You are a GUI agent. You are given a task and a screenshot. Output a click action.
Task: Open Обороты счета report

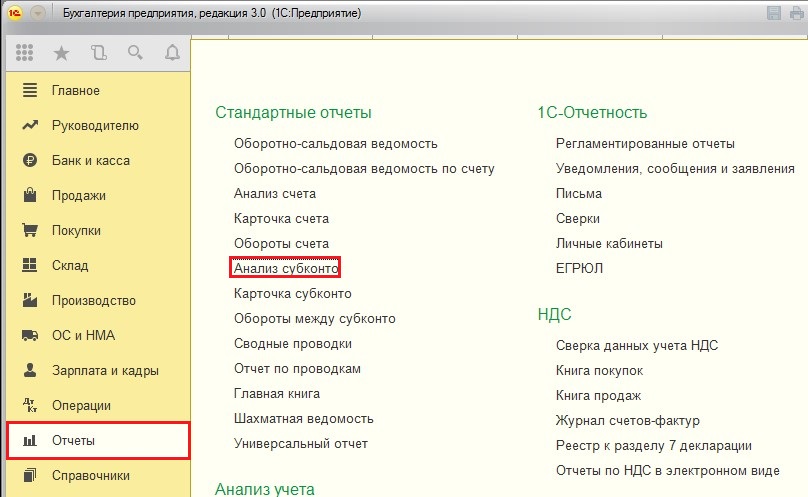point(281,243)
